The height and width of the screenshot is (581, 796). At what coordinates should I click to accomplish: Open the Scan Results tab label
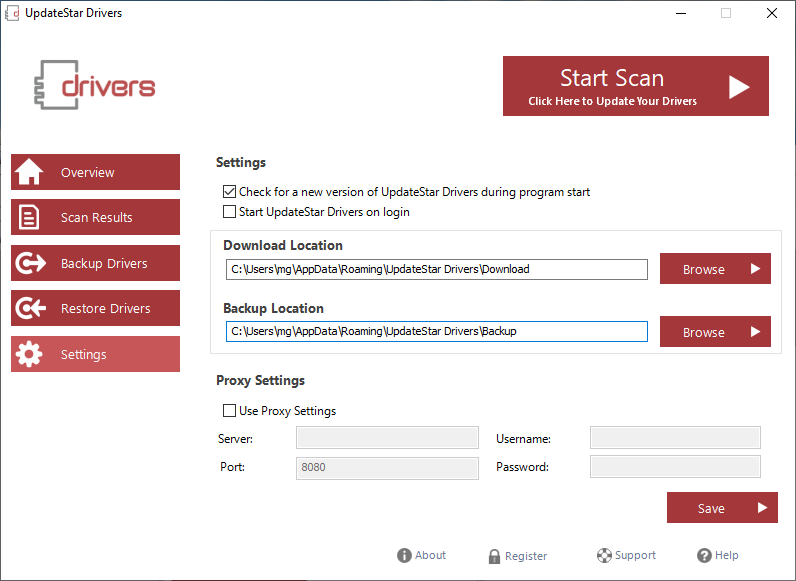(96, 218)
